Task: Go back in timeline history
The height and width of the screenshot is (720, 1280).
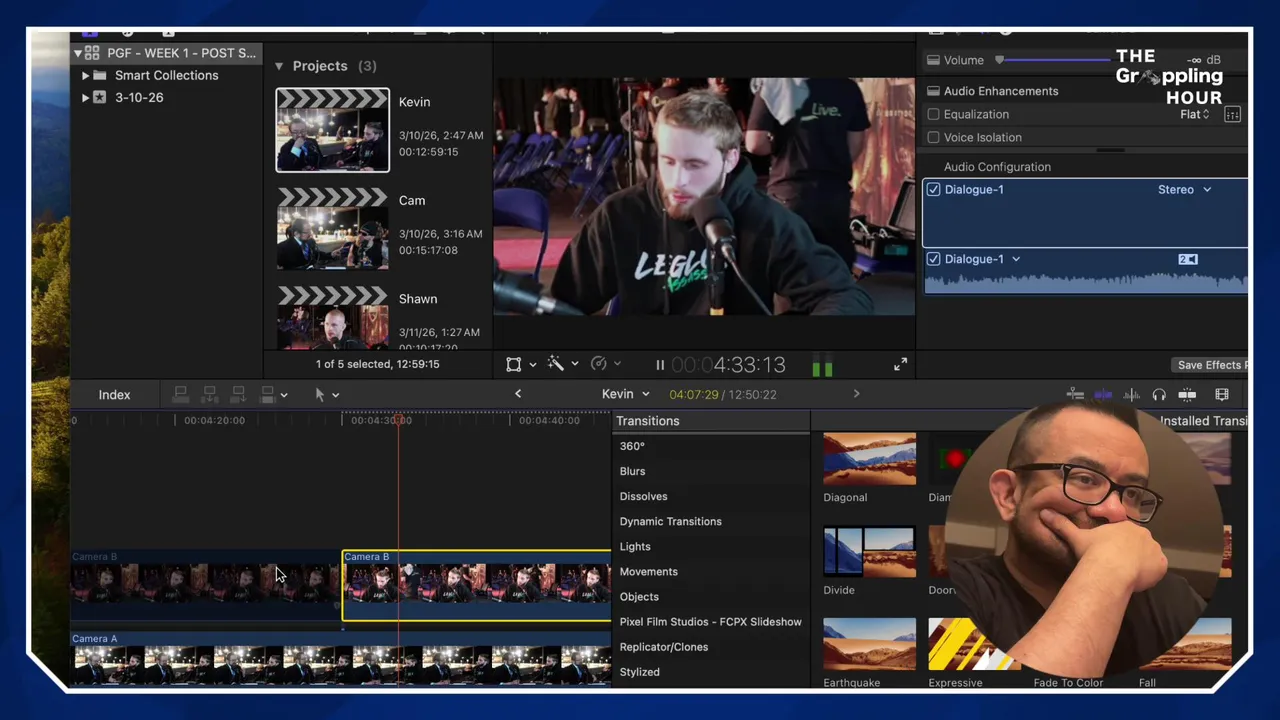Action: click(x=518, y=394)
